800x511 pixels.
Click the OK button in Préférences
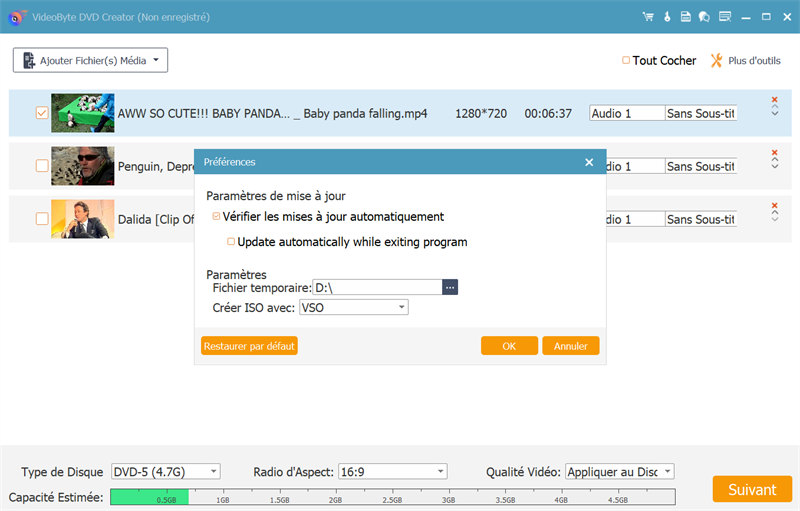(509, 346)
